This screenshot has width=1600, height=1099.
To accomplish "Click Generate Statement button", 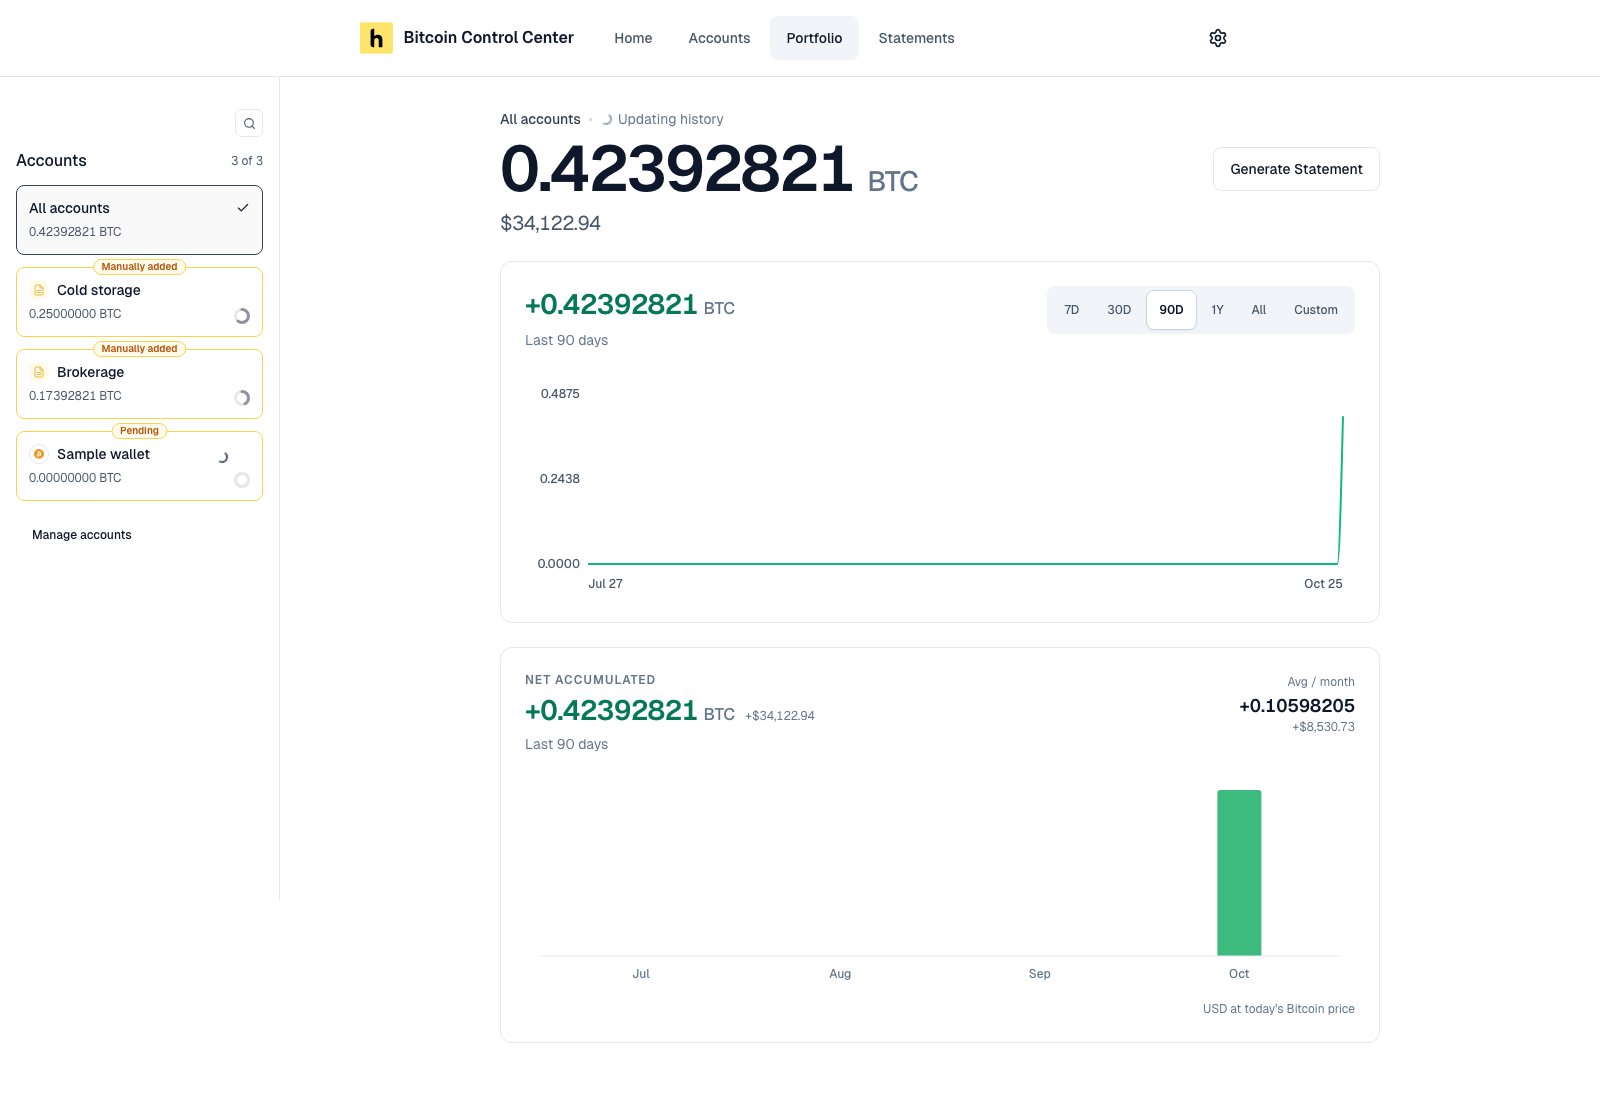I will pyautogui.click(x=1296, y=169).
